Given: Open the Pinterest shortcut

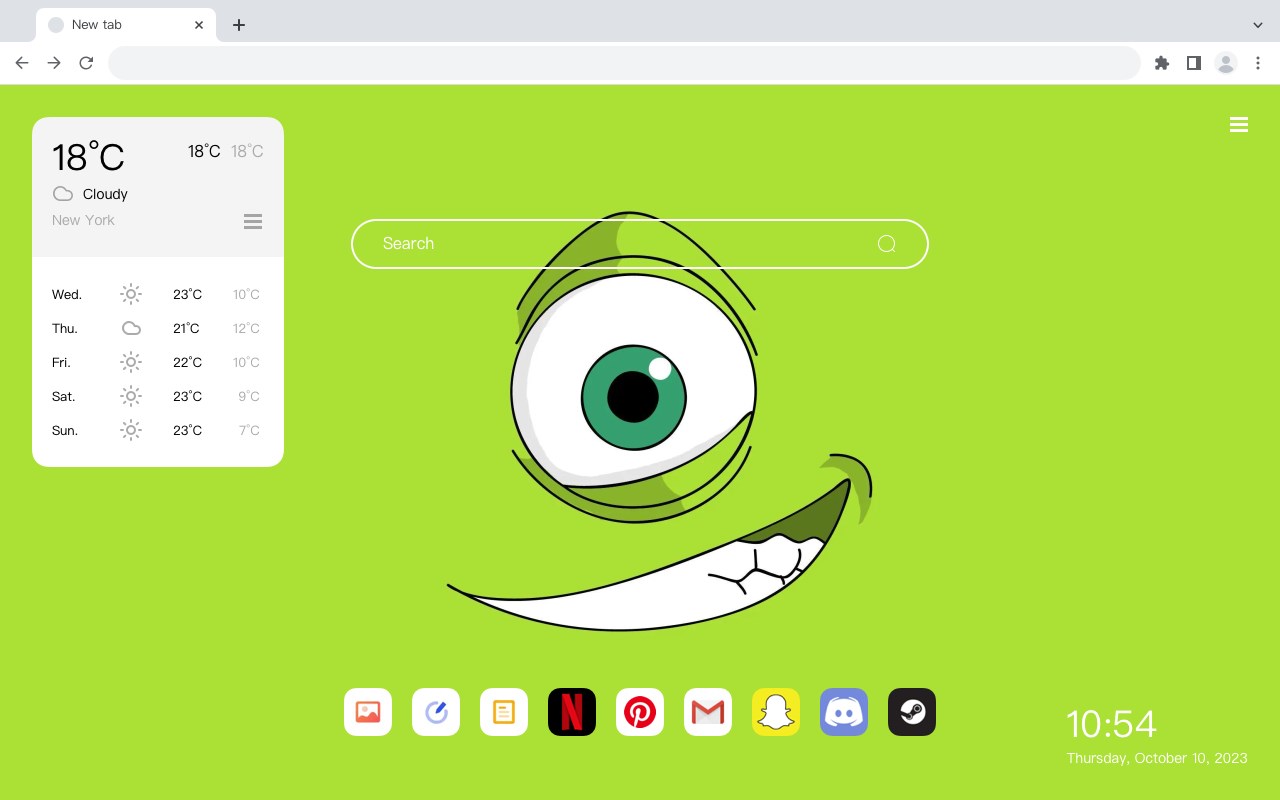Looking at the screenshot, I should 640,712.
